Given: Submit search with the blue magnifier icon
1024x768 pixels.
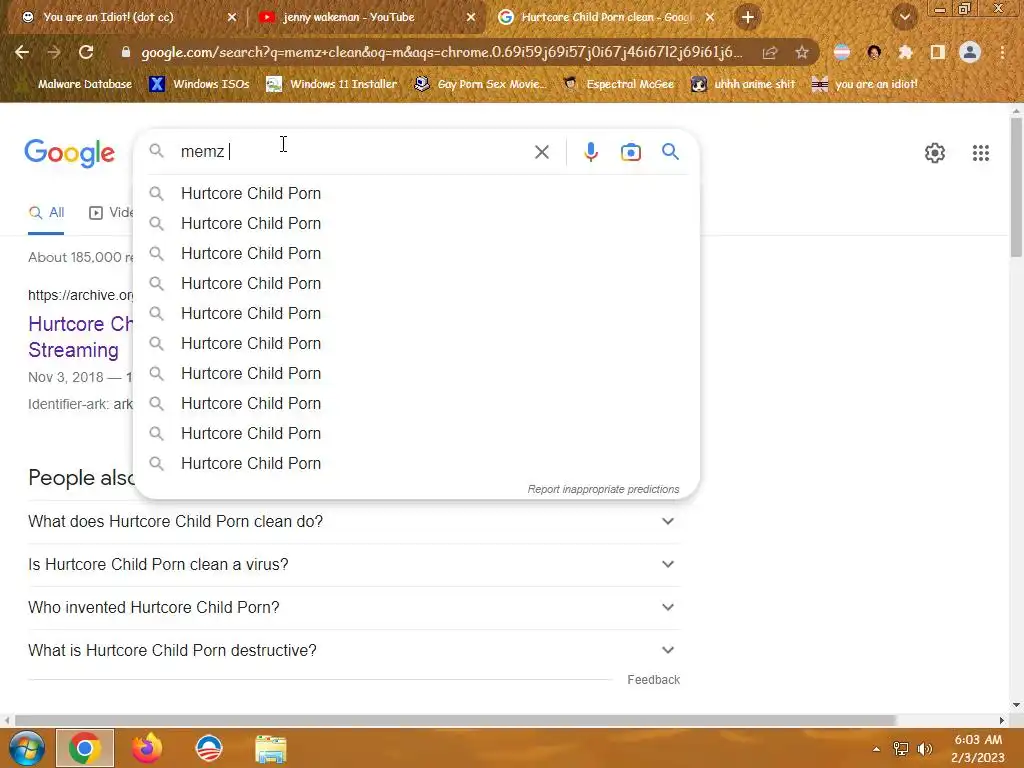Looking at the screenshot, I should coord(670,152).
